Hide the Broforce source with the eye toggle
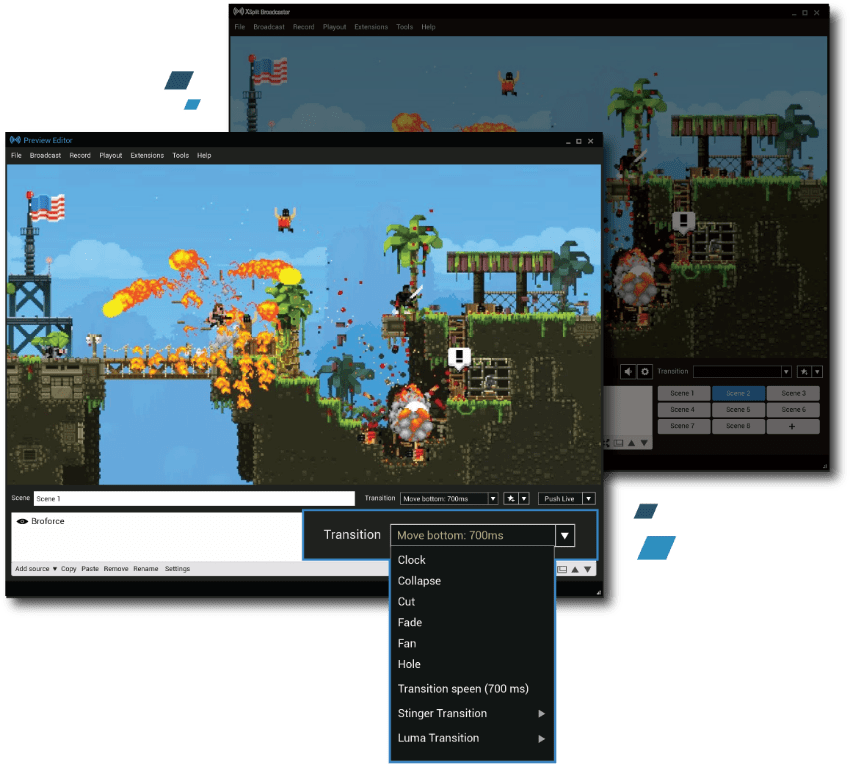 (x=24, y=520)
